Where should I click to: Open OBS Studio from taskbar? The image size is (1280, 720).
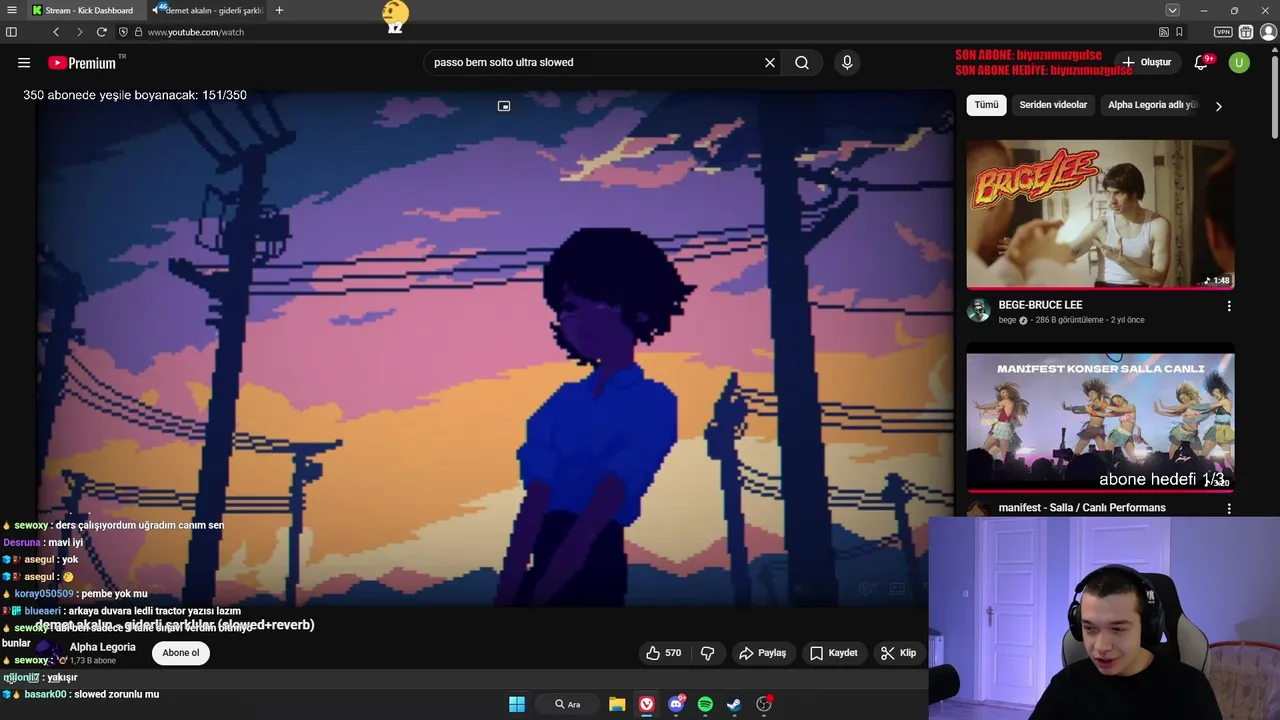pyautogui.click(x=764, y=704)
